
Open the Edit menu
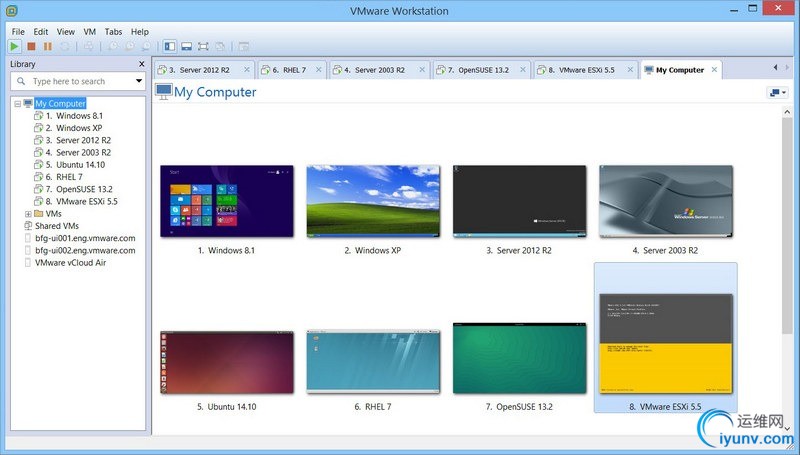[x=41, y=32]
